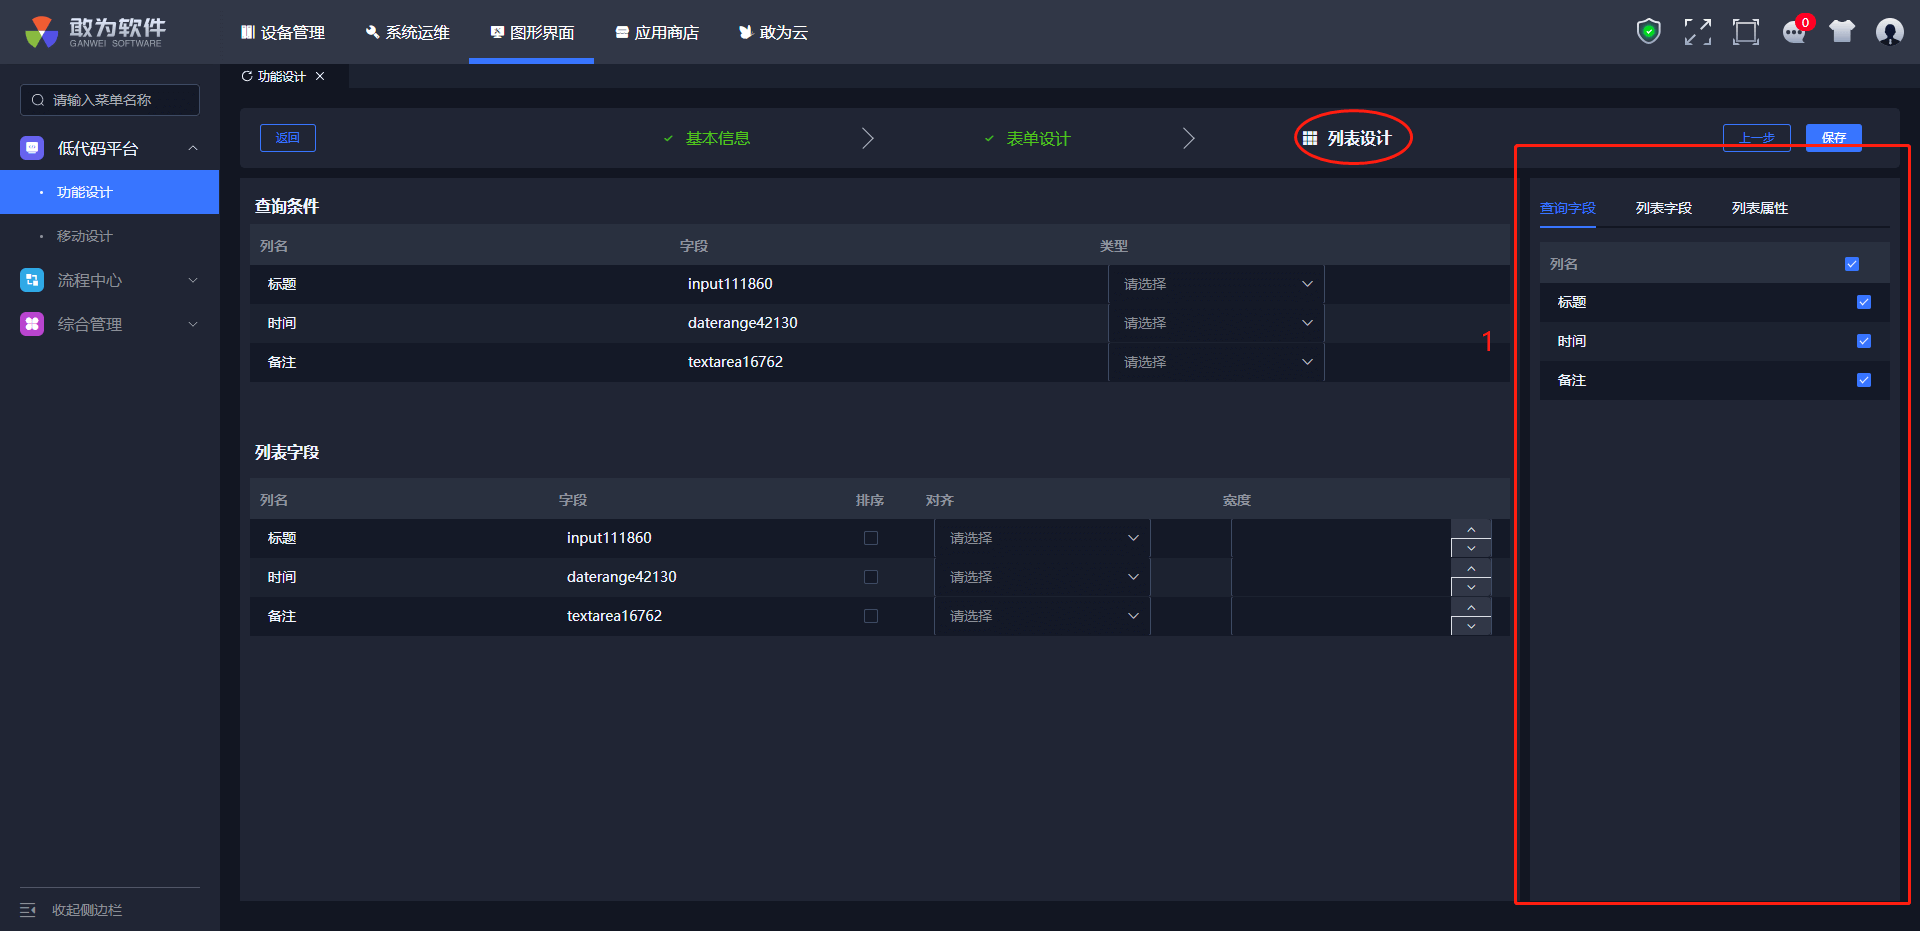Click the green security shield icon
1920x931 pixels.
click(x=1648, y=32)
